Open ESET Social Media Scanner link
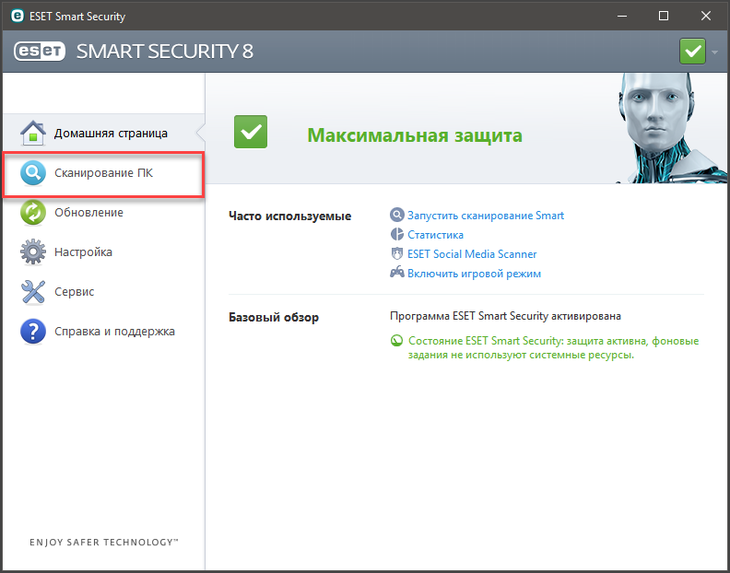This screenshot has height=573, width=730. [x=472, y=254]
